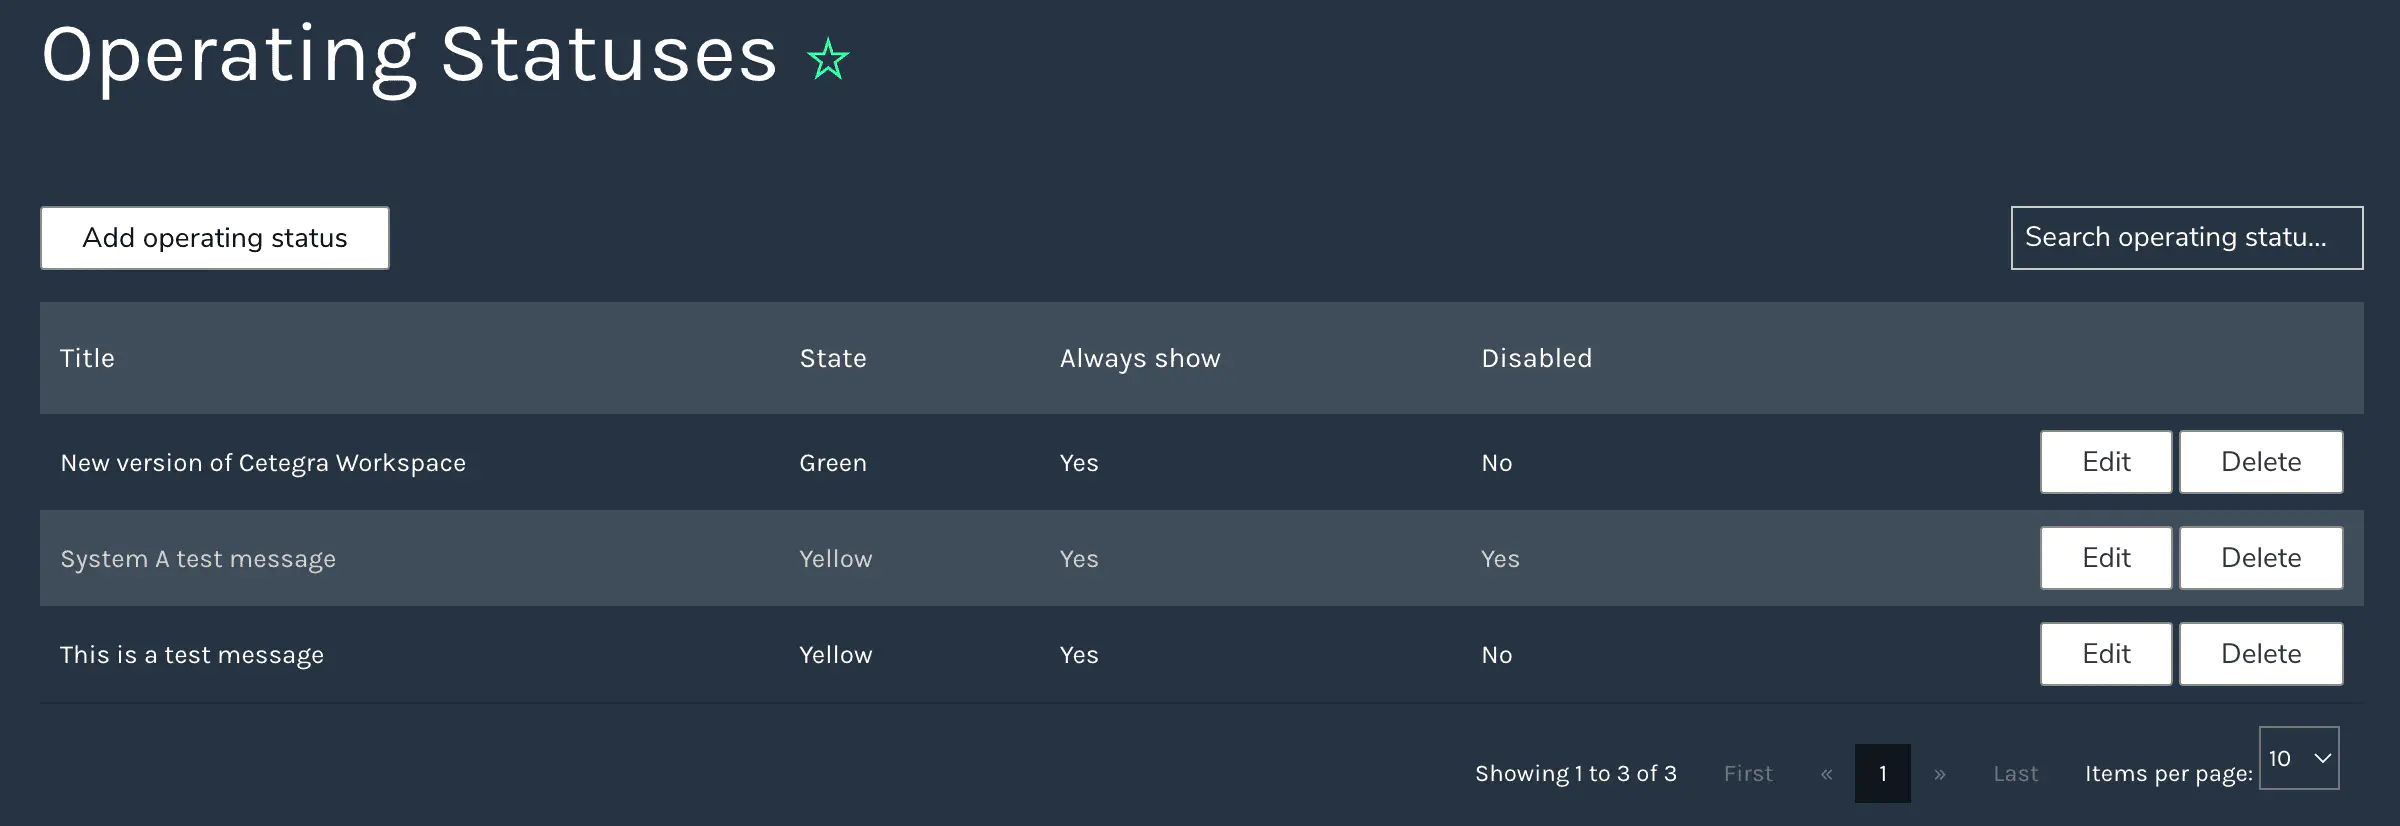Sort by the Title column header
Screen dimensions: 2400x826
point(87,358)
